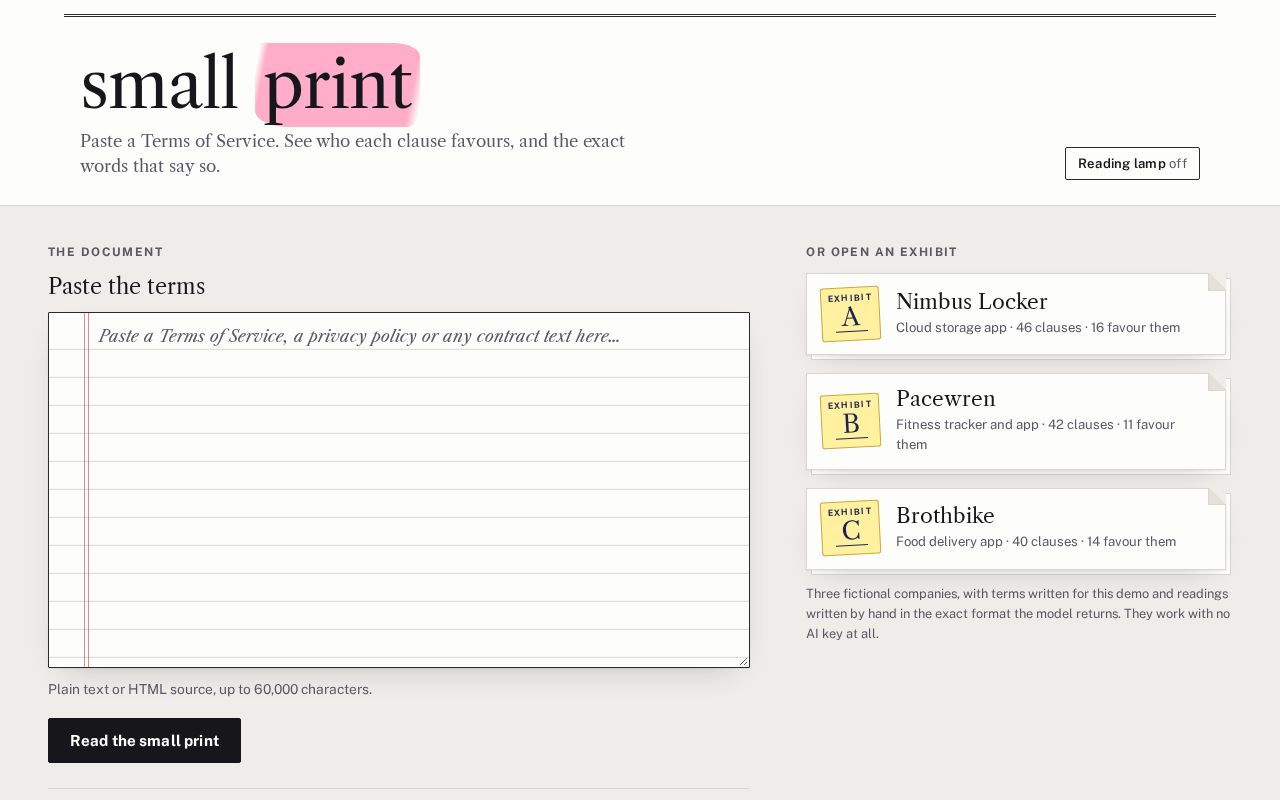Open the Pacewren exhibit title
Viewport: 1280px width, 800px height.
(945, 398)
